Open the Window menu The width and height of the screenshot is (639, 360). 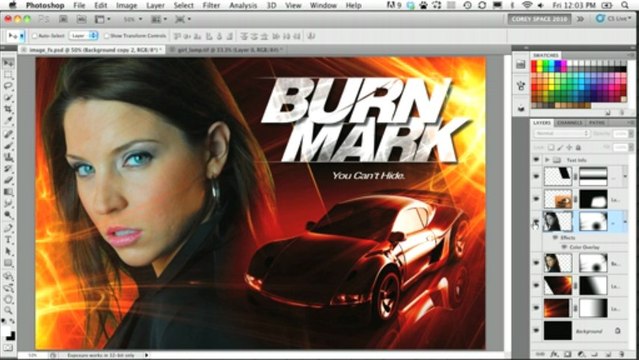[323, 5]
